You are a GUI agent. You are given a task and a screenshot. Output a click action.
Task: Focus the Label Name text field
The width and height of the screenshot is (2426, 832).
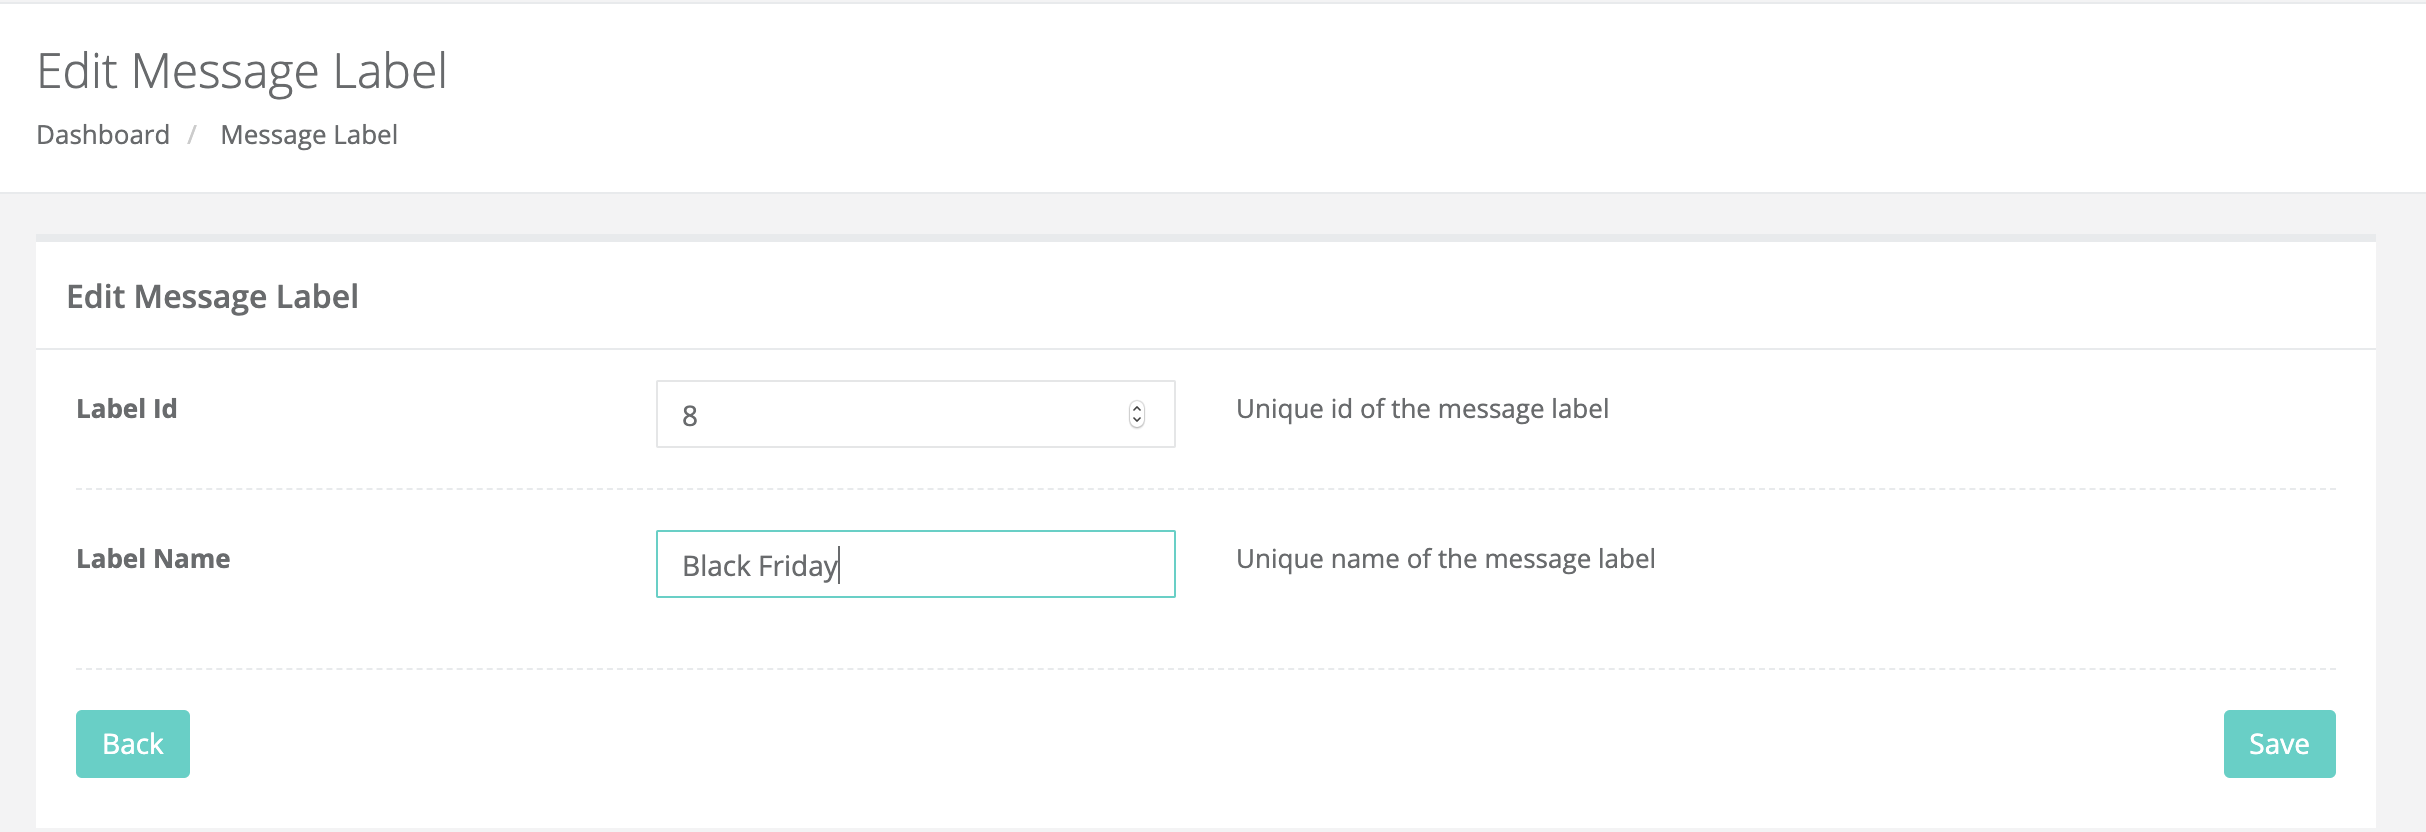[915, 564]
